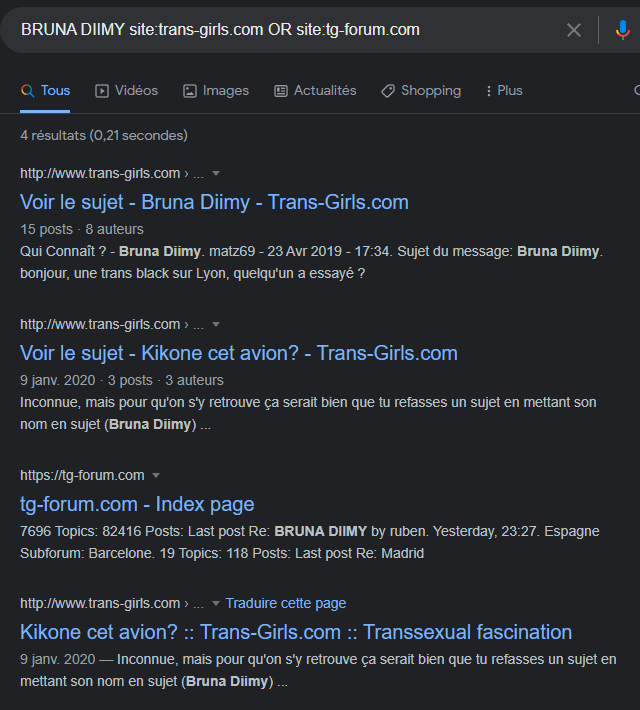Open 'Voir le sujet - Kikone cet avion?' result

click(238, 353)
